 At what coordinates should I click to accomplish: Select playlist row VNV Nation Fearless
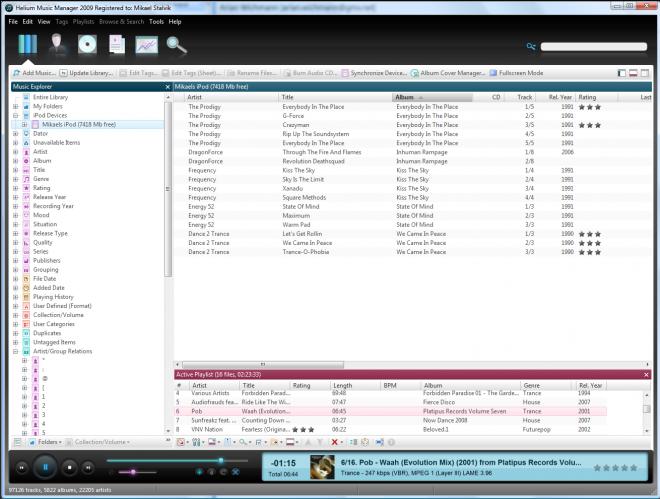390,430
